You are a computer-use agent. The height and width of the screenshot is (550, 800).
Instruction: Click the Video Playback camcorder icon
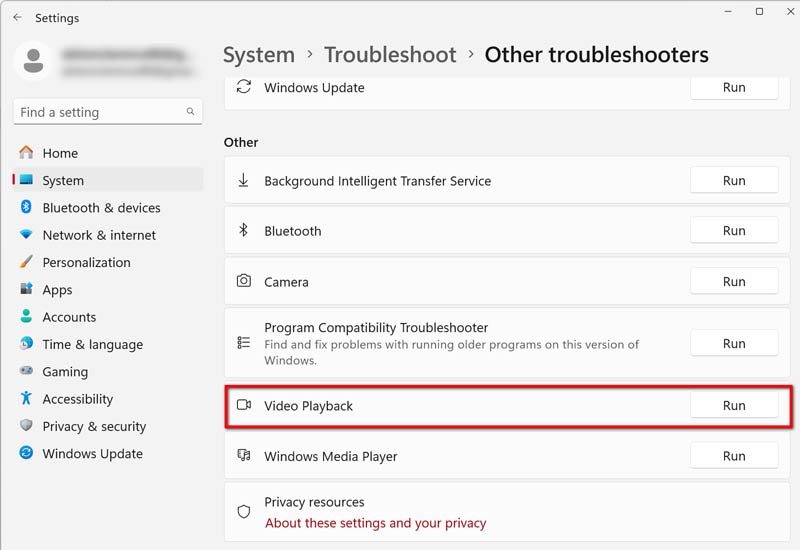[244, 405]
